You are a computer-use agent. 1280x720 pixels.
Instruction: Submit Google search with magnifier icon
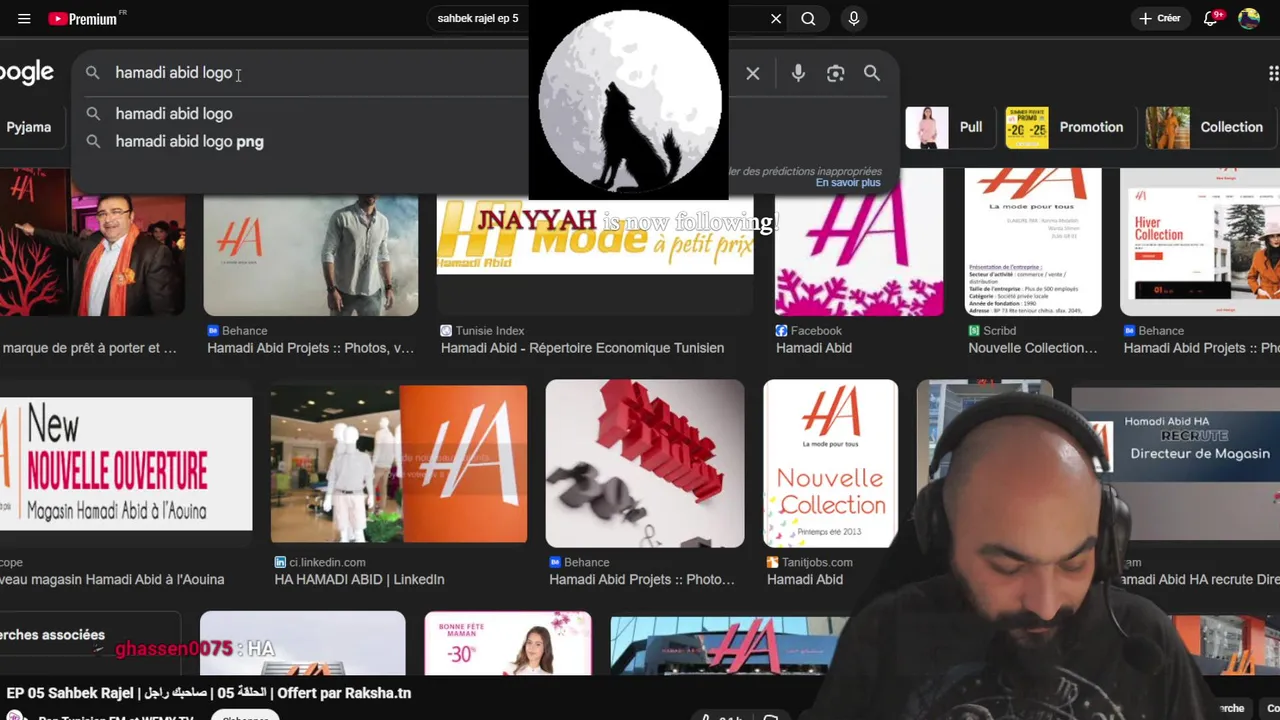872,73
